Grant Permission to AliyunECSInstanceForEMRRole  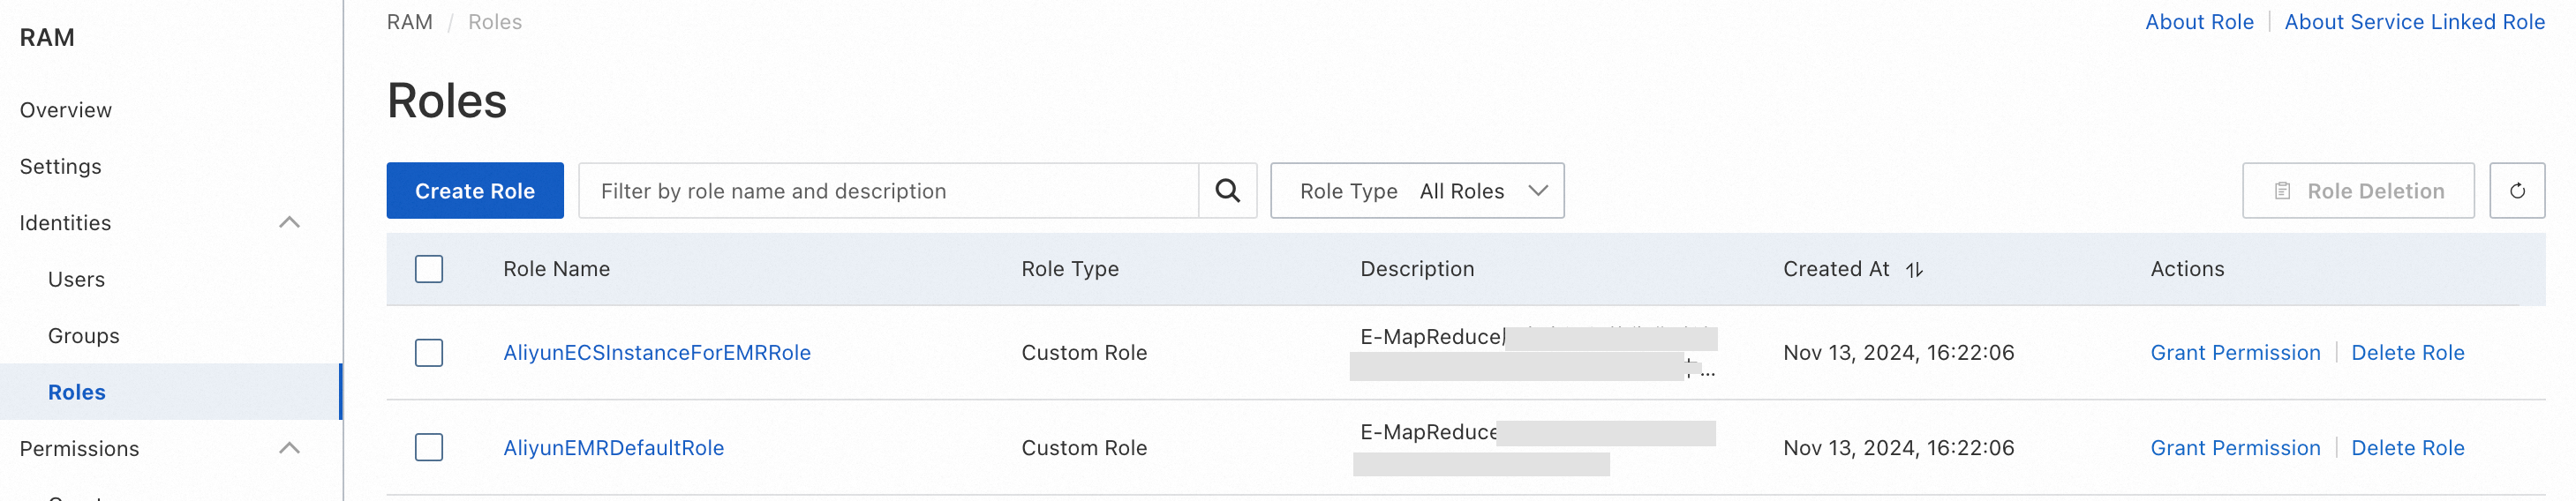pos(2234,353)
